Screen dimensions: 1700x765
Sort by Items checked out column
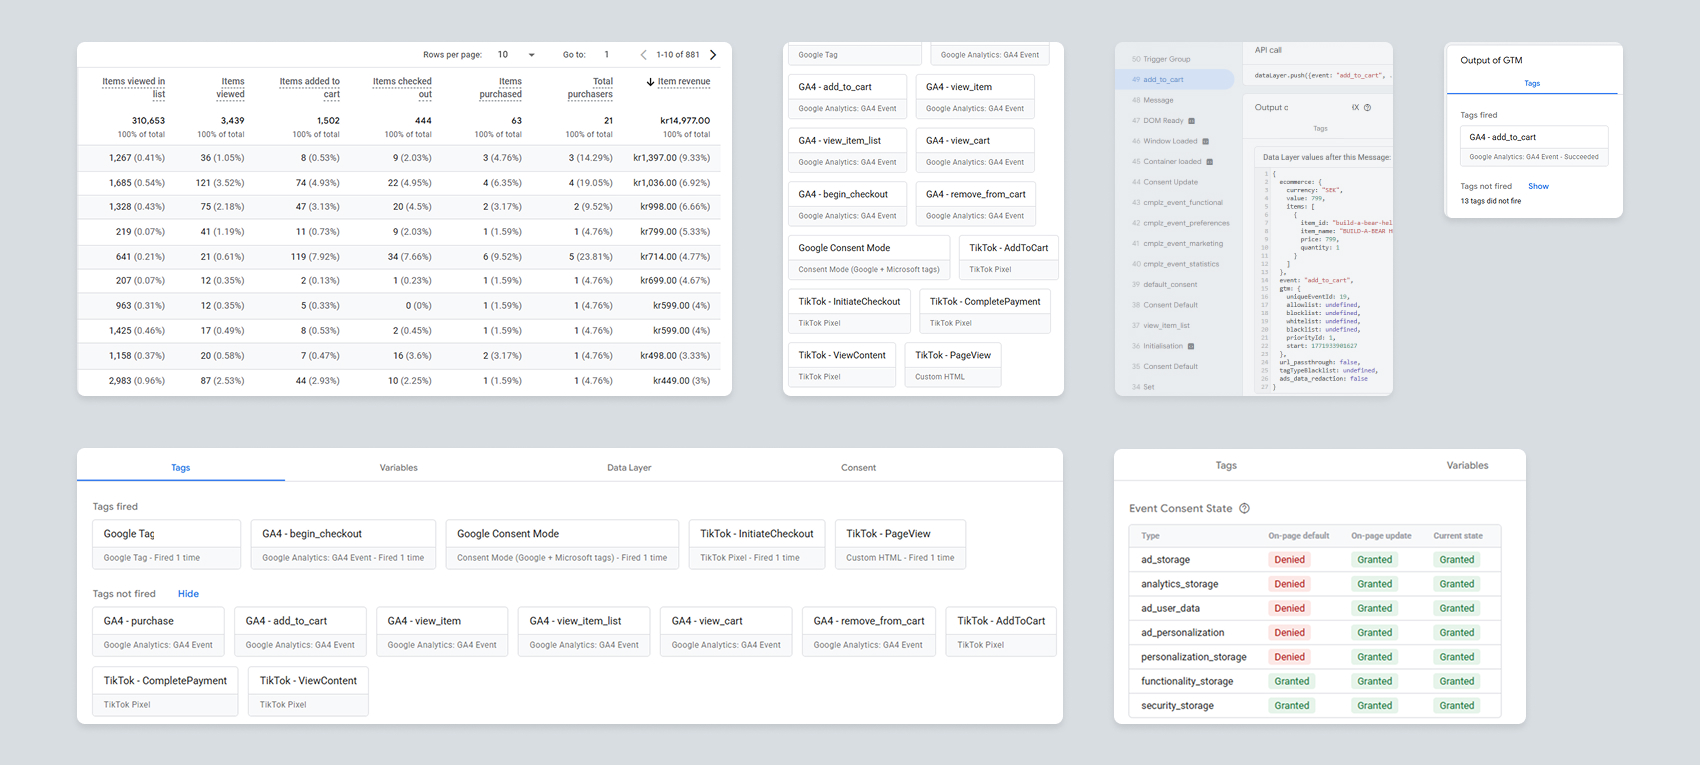(402, 88)
